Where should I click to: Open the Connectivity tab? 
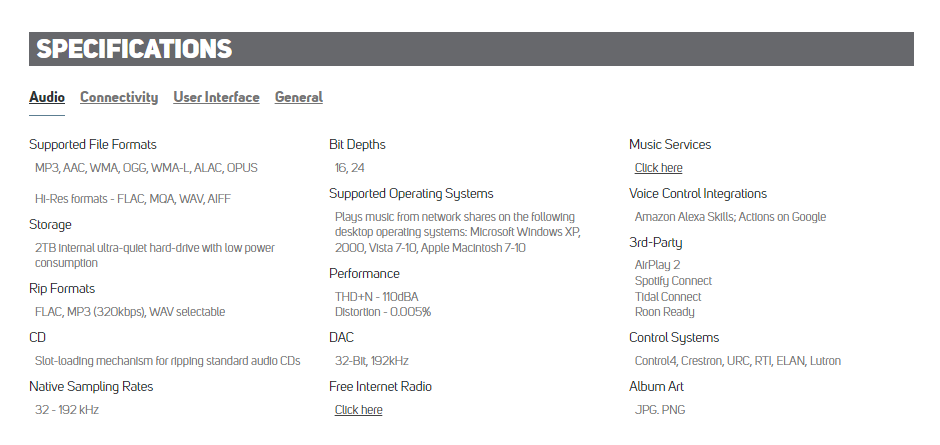119,97
